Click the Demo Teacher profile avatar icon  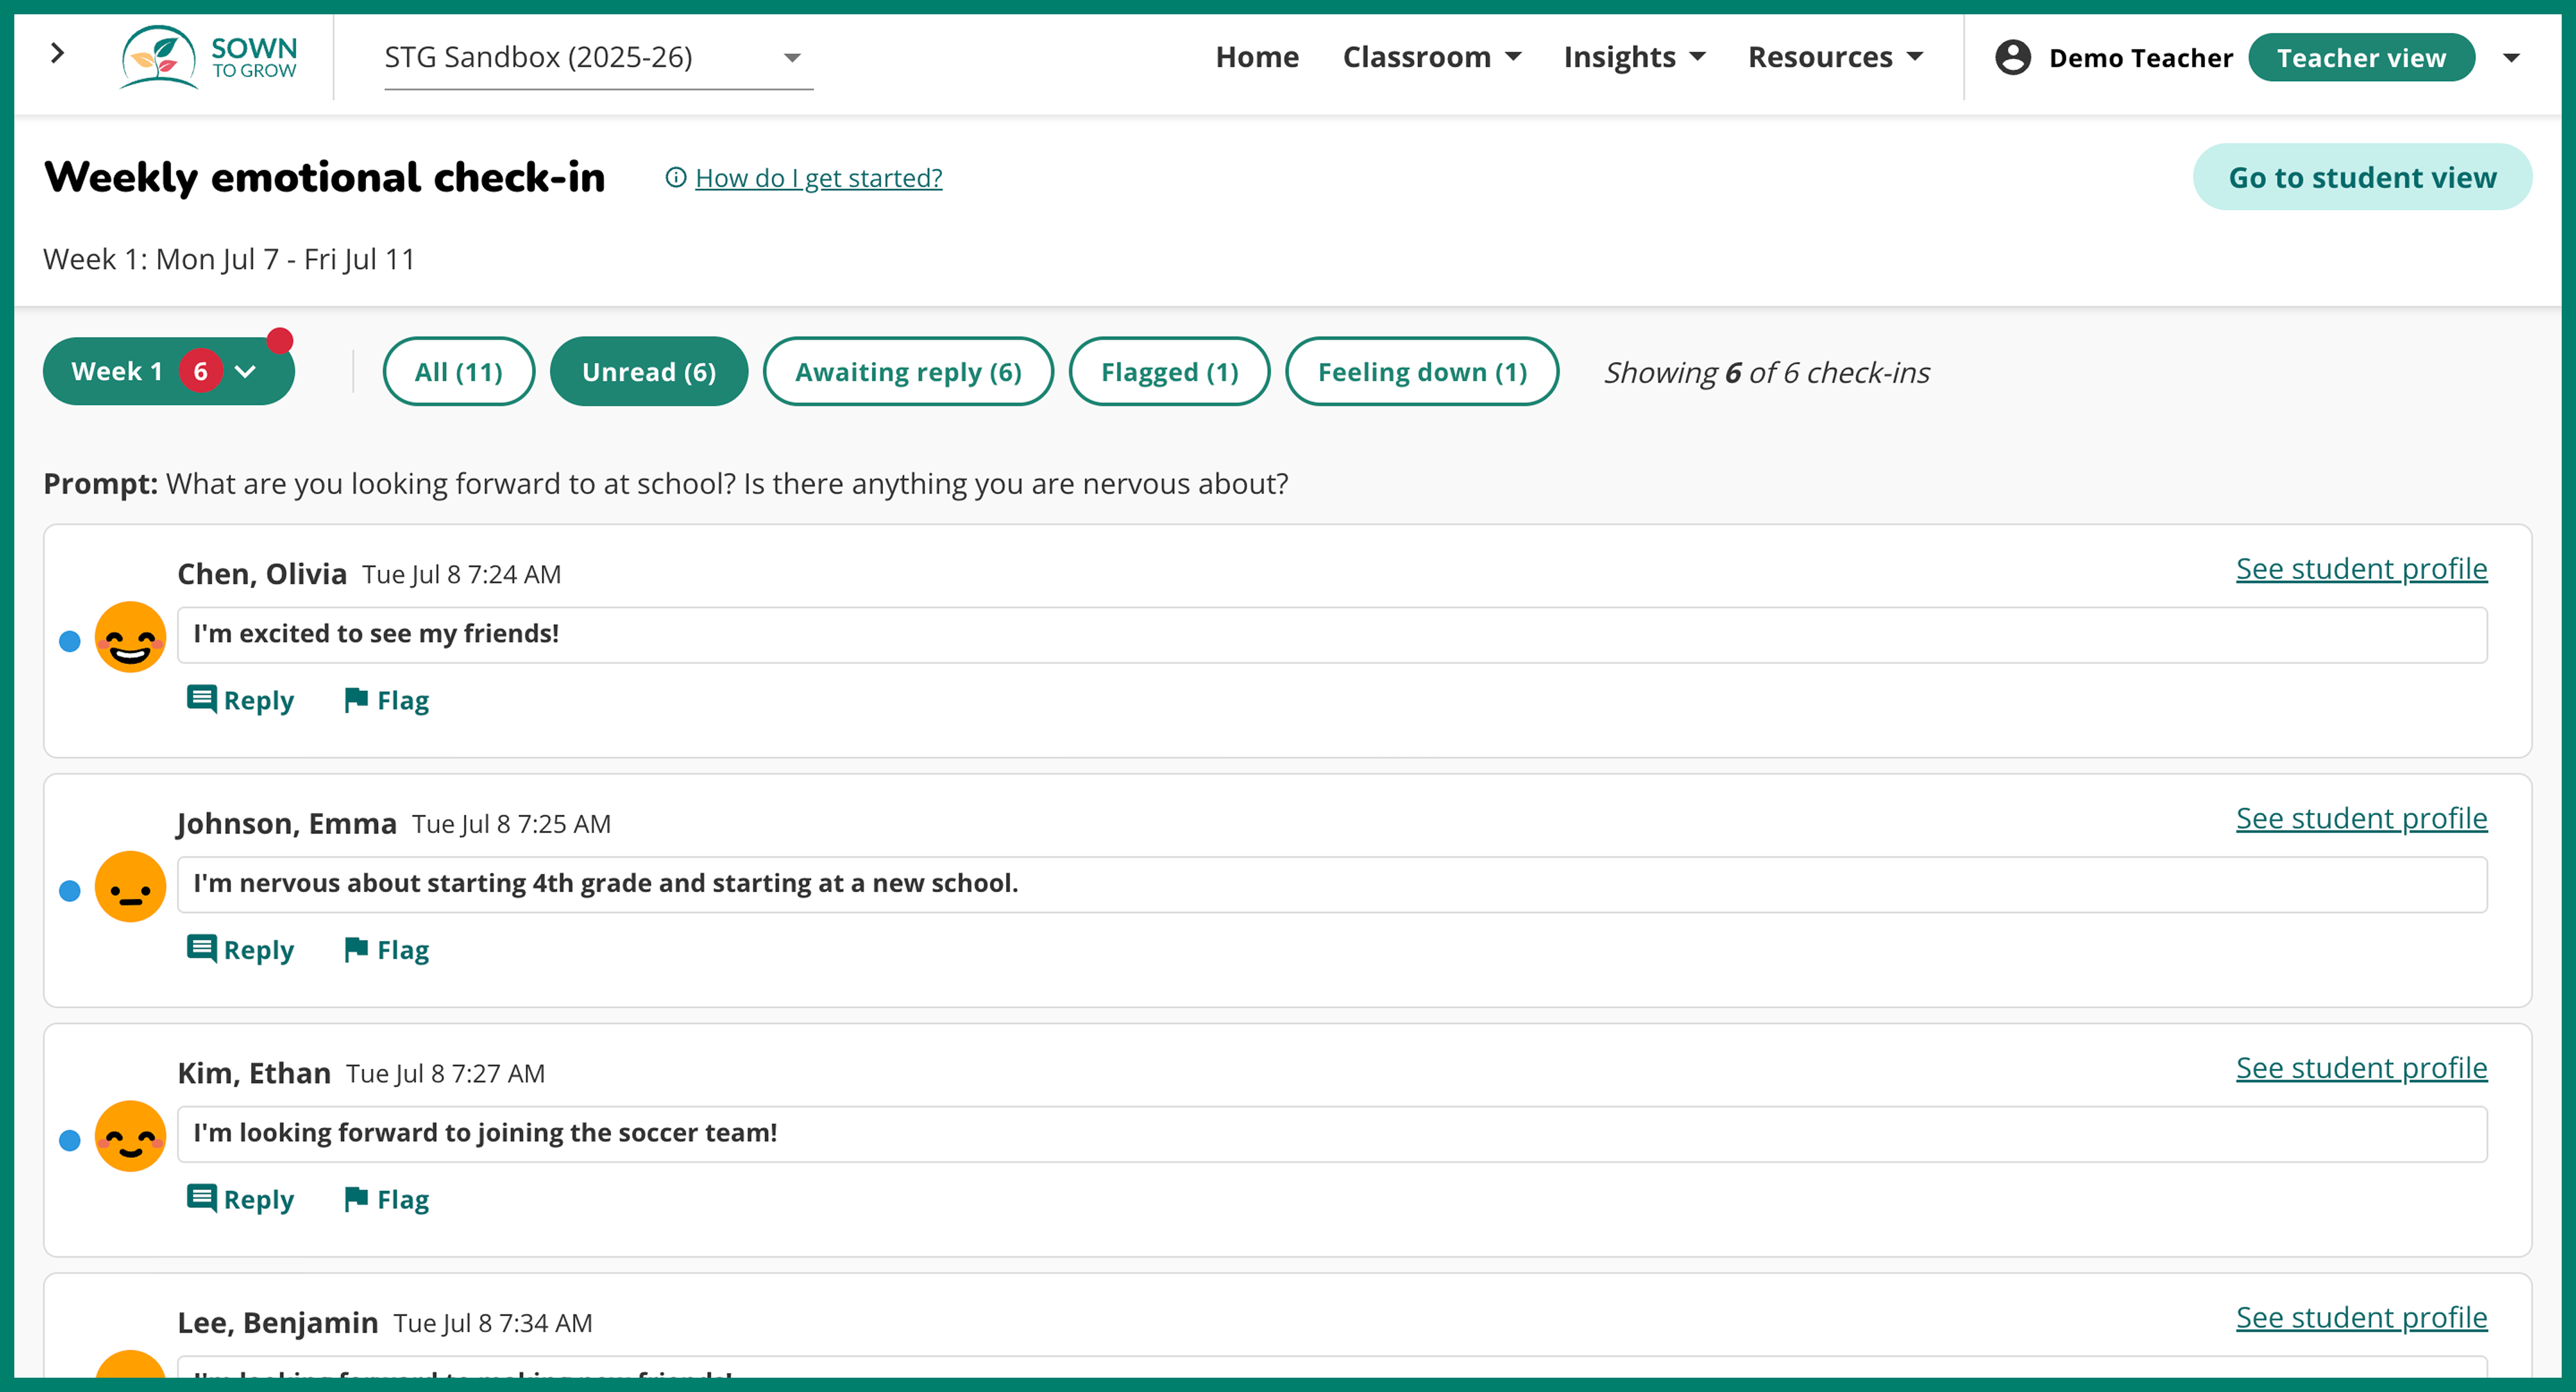[x=2012, y=57]
